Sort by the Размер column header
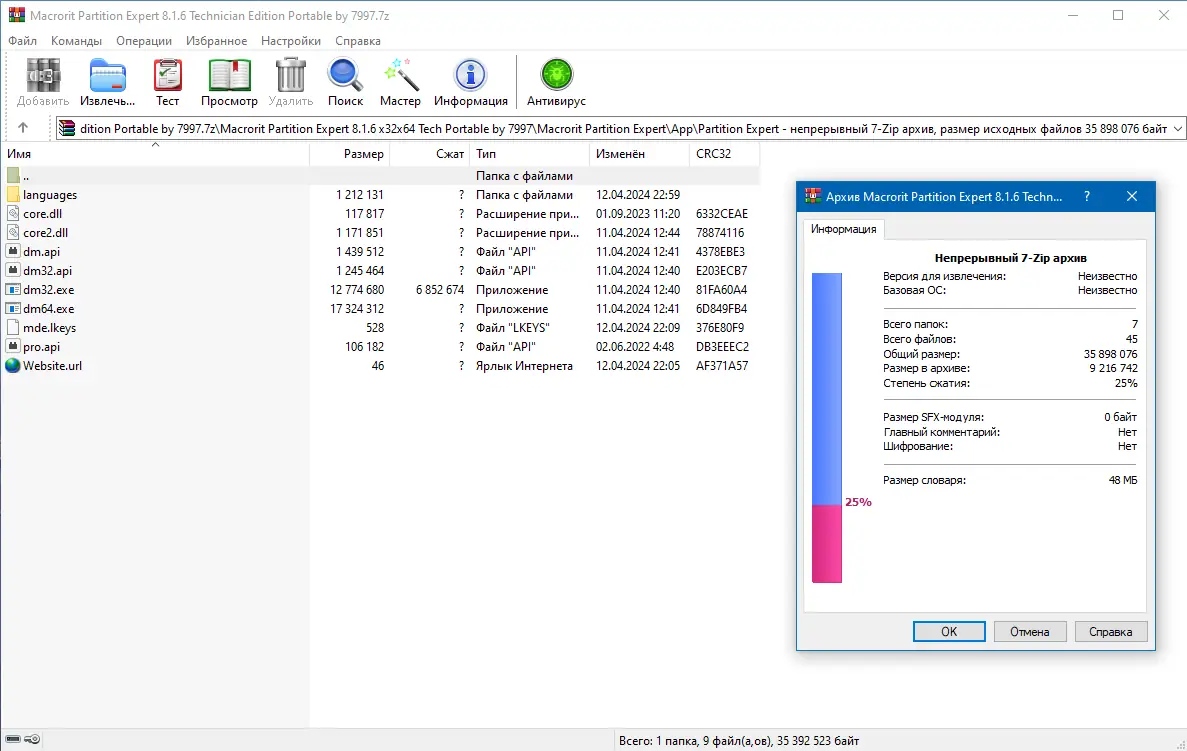 click(350, 154)
